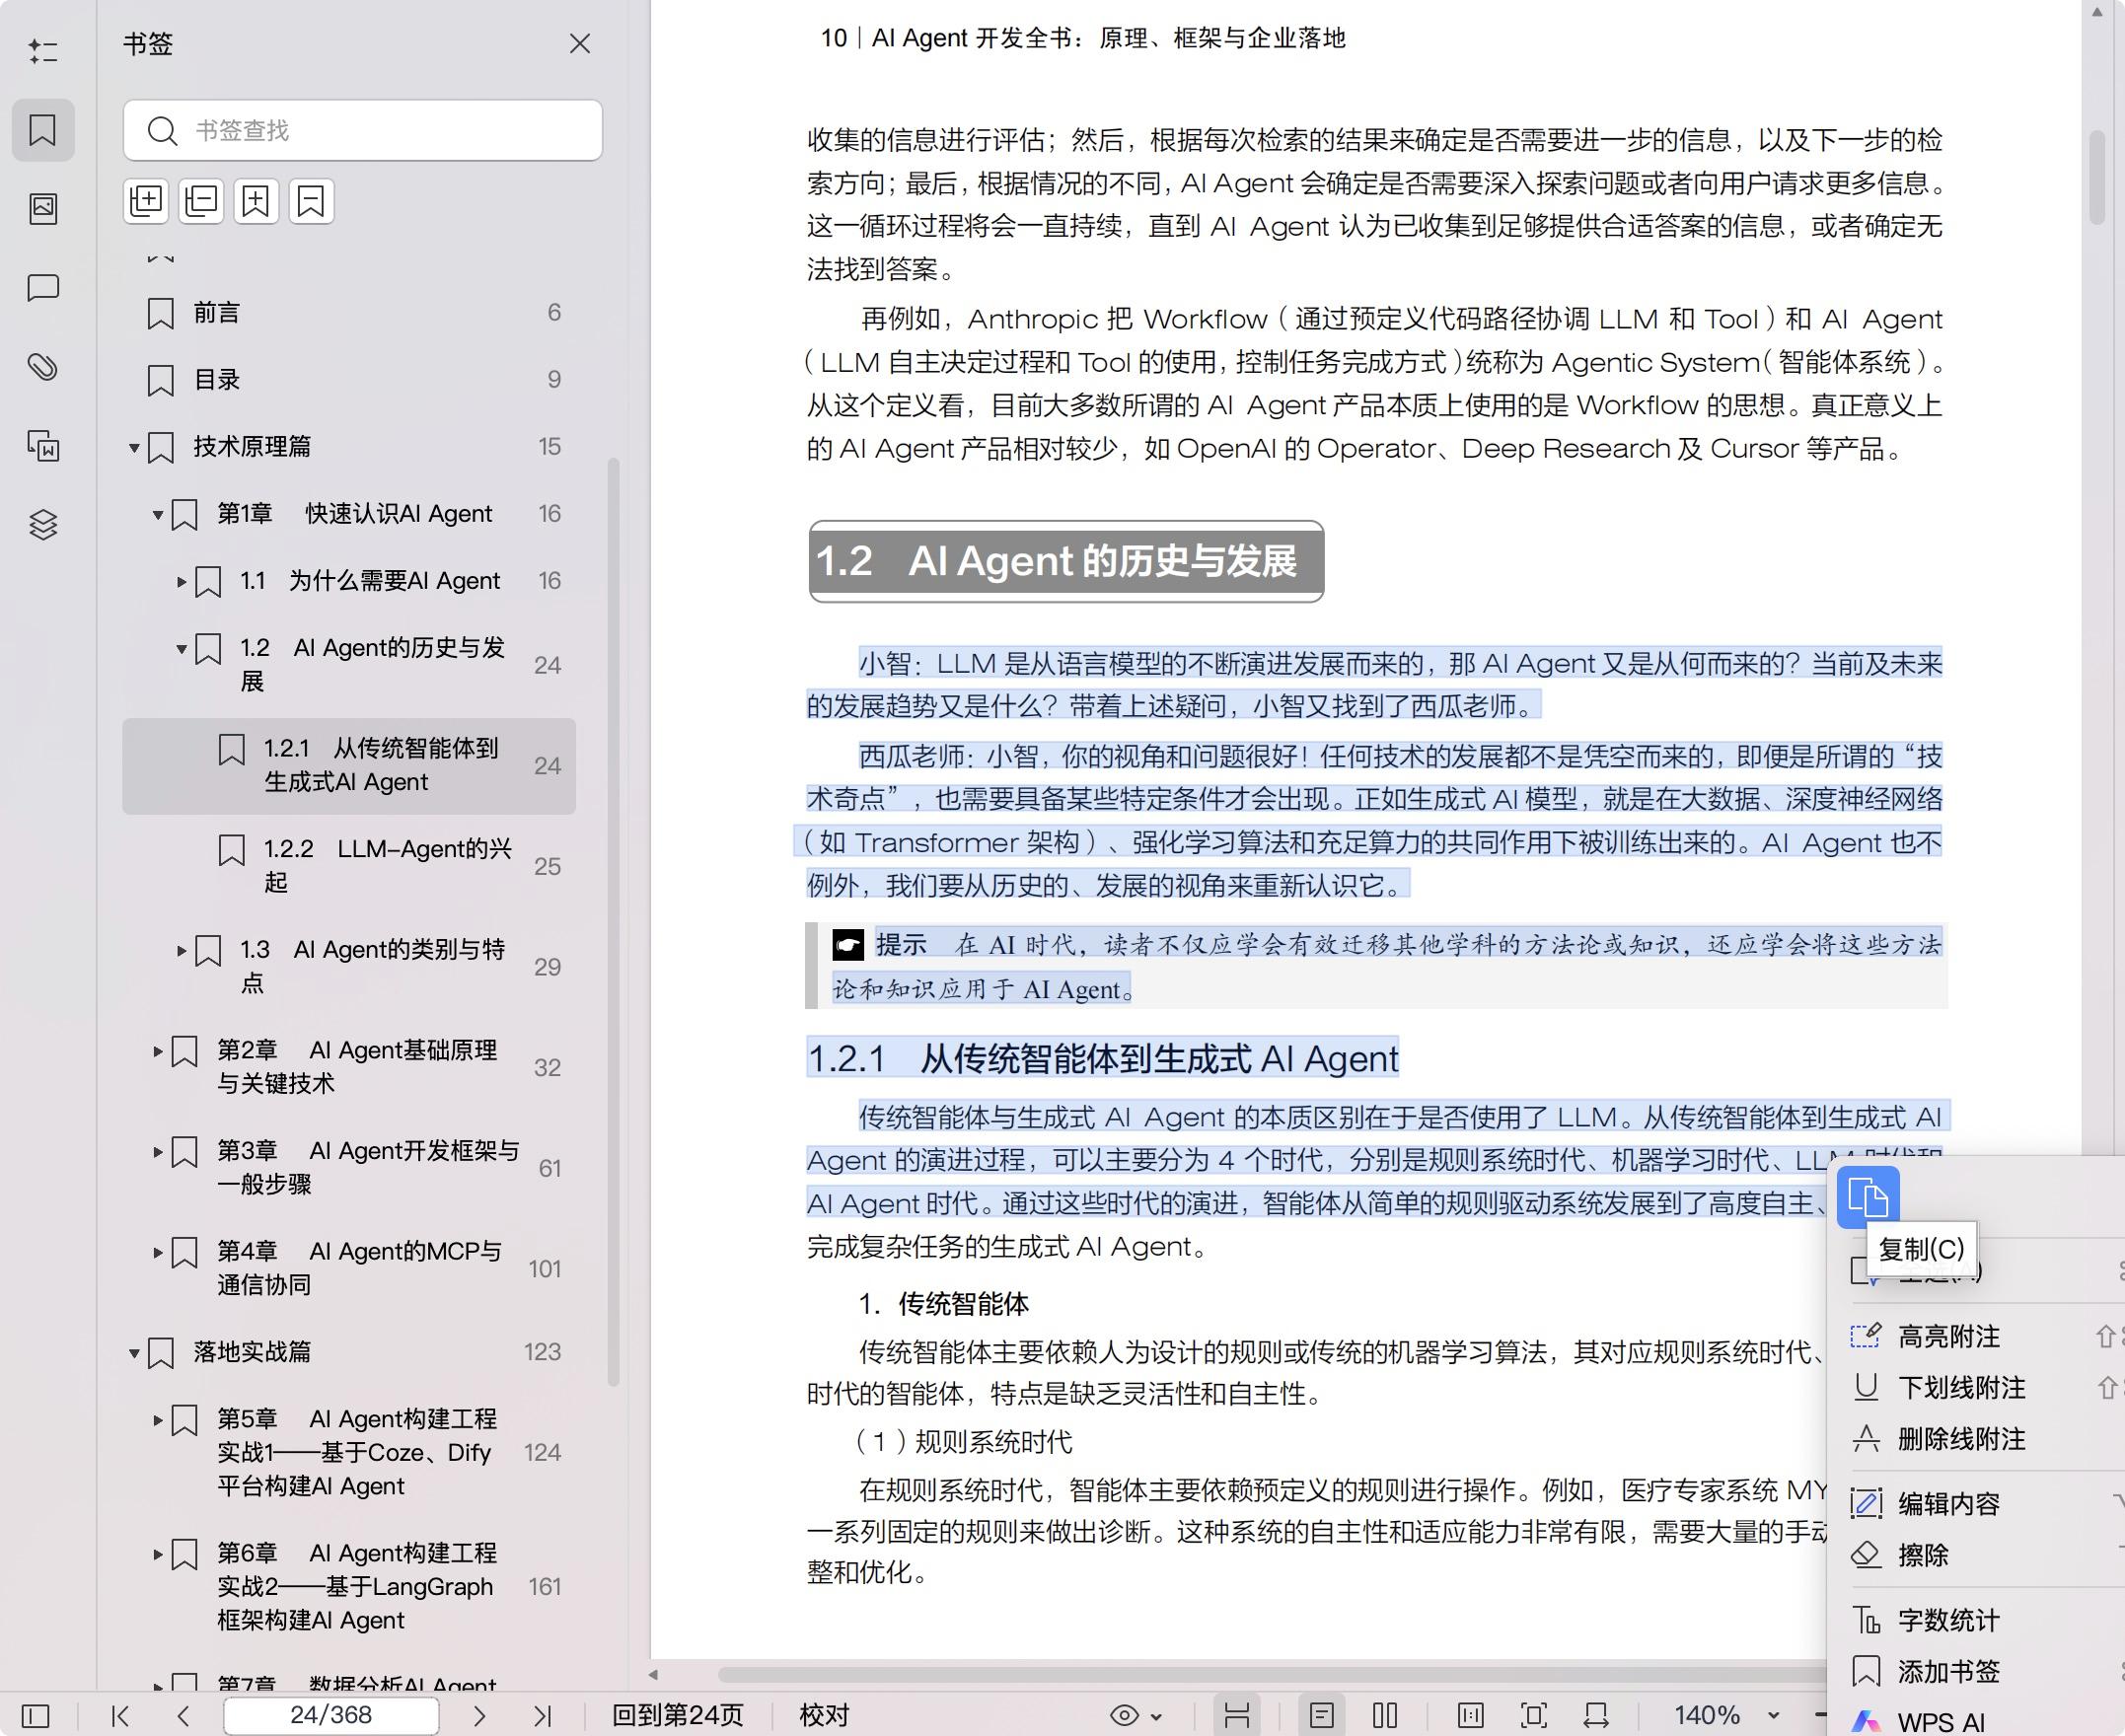Click the blue copy icon in context menu
Viewport: 2125px width, 1736px height.
pos(1868,1197)
